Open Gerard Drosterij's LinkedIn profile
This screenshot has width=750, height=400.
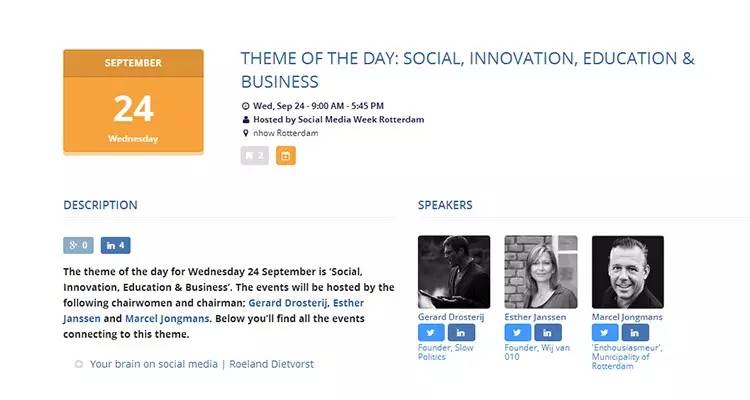pyautogui.click(x=461, y=333)
